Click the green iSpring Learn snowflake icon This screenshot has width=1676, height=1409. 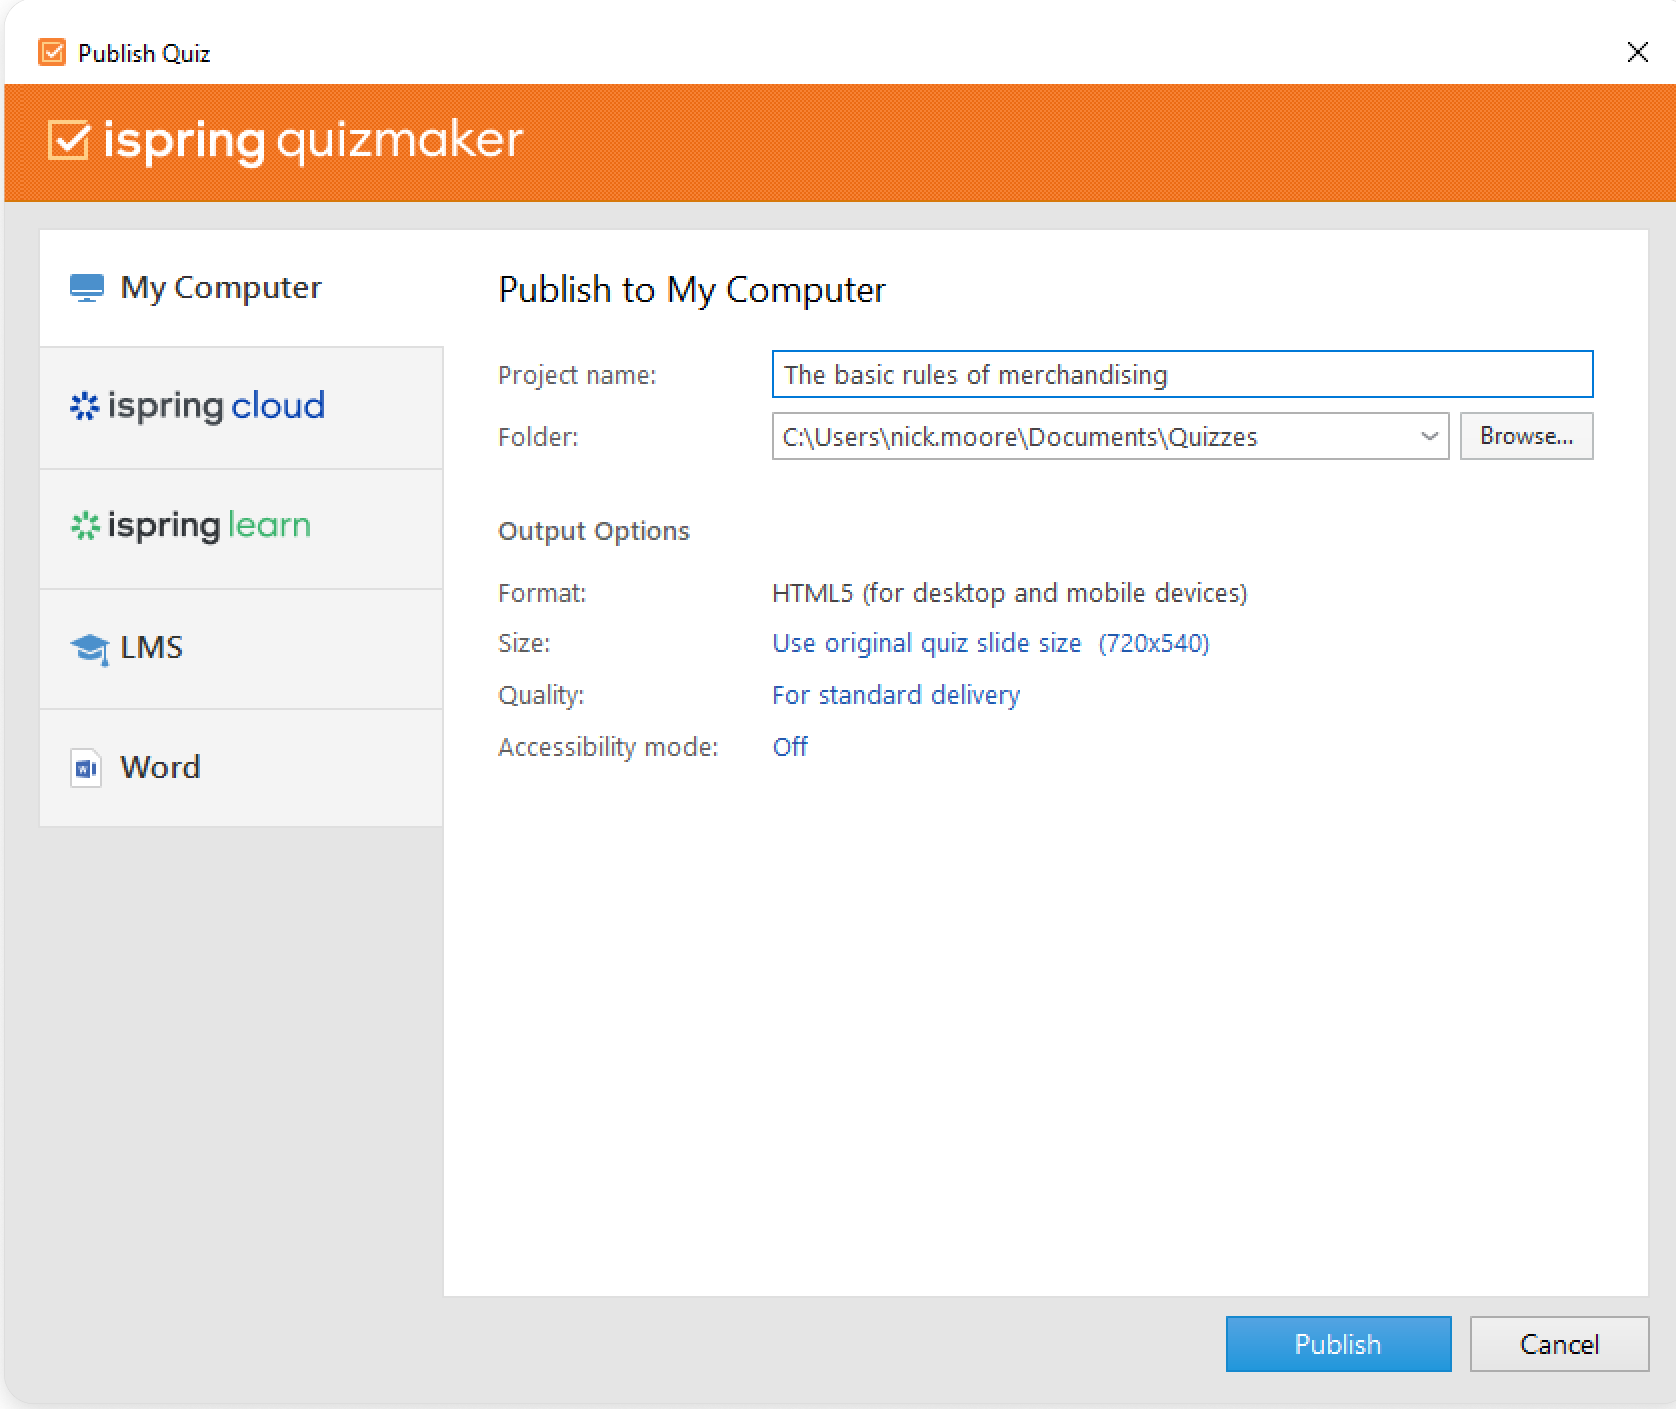pos(84,526)
